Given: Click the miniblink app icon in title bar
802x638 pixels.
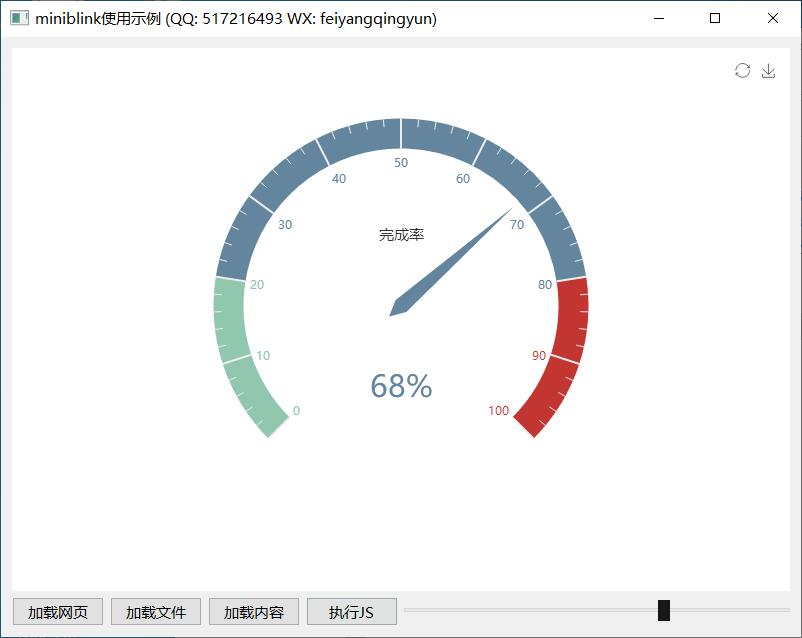Looking at the screenshot, I should tap(19, 18).
